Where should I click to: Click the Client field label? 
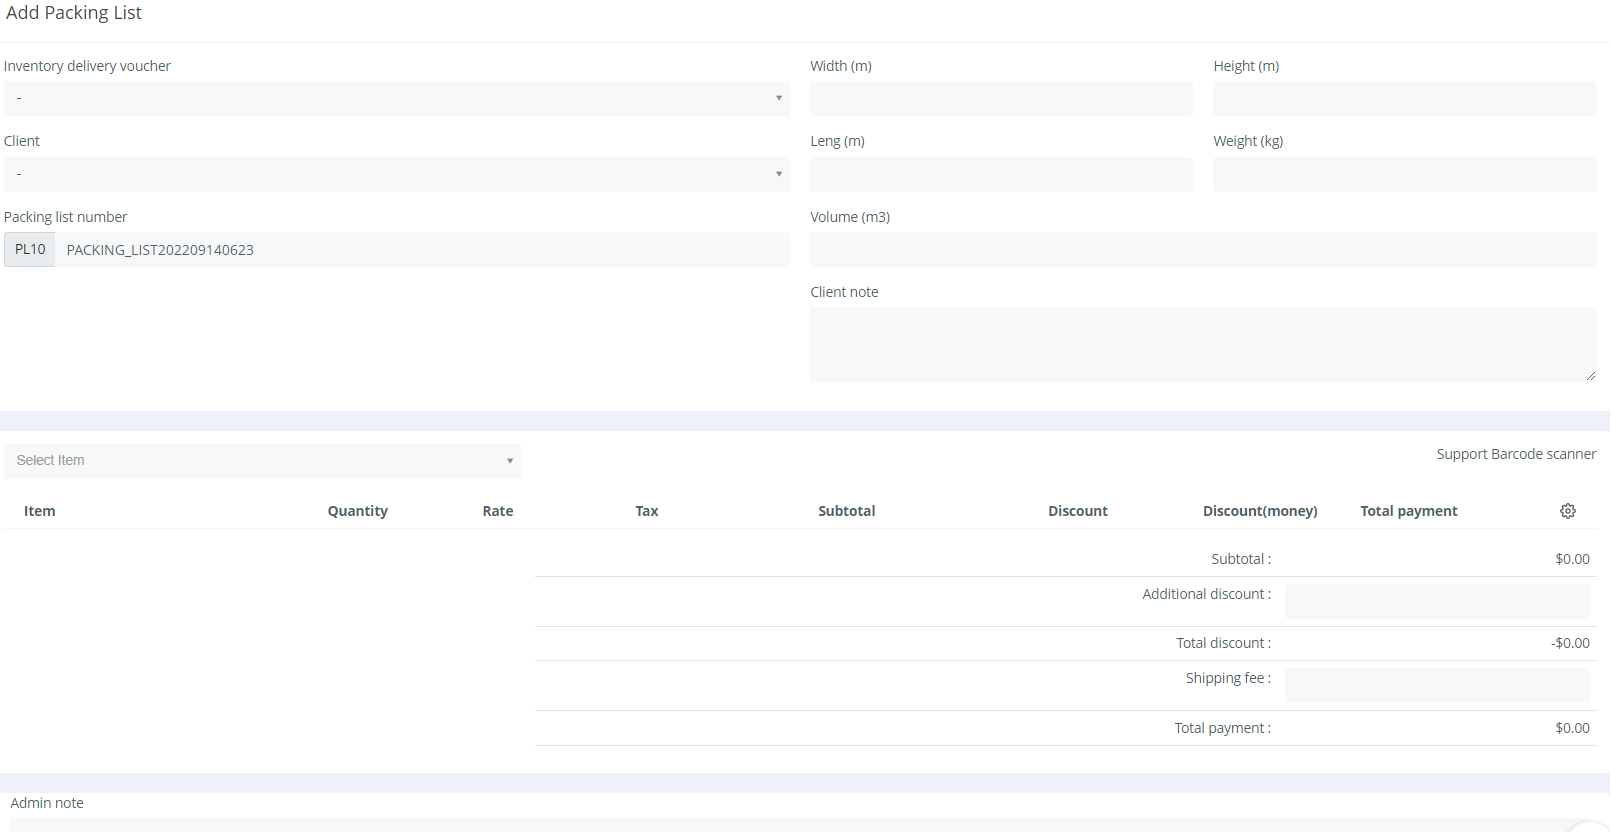(22, 141)
